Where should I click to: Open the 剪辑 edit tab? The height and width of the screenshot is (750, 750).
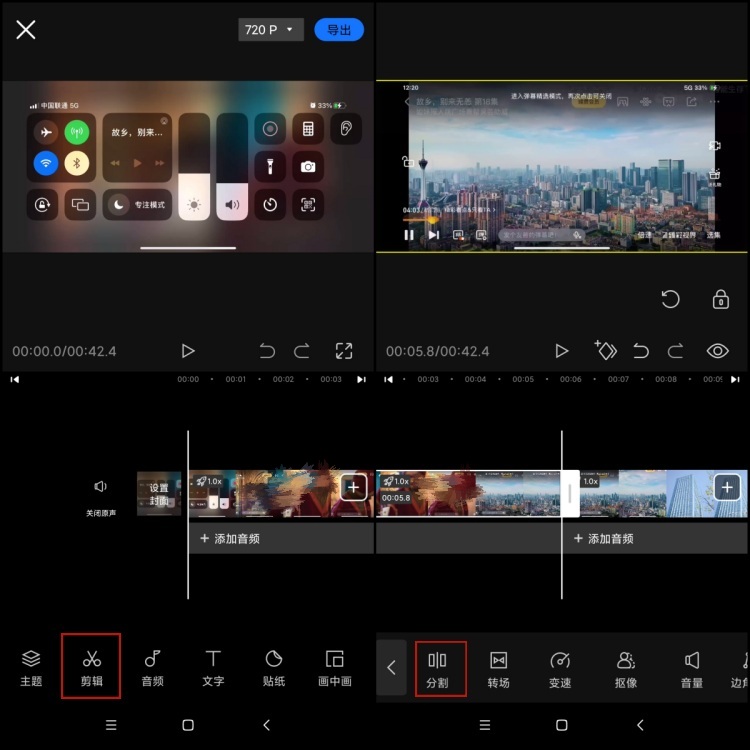tap(91, 668)
